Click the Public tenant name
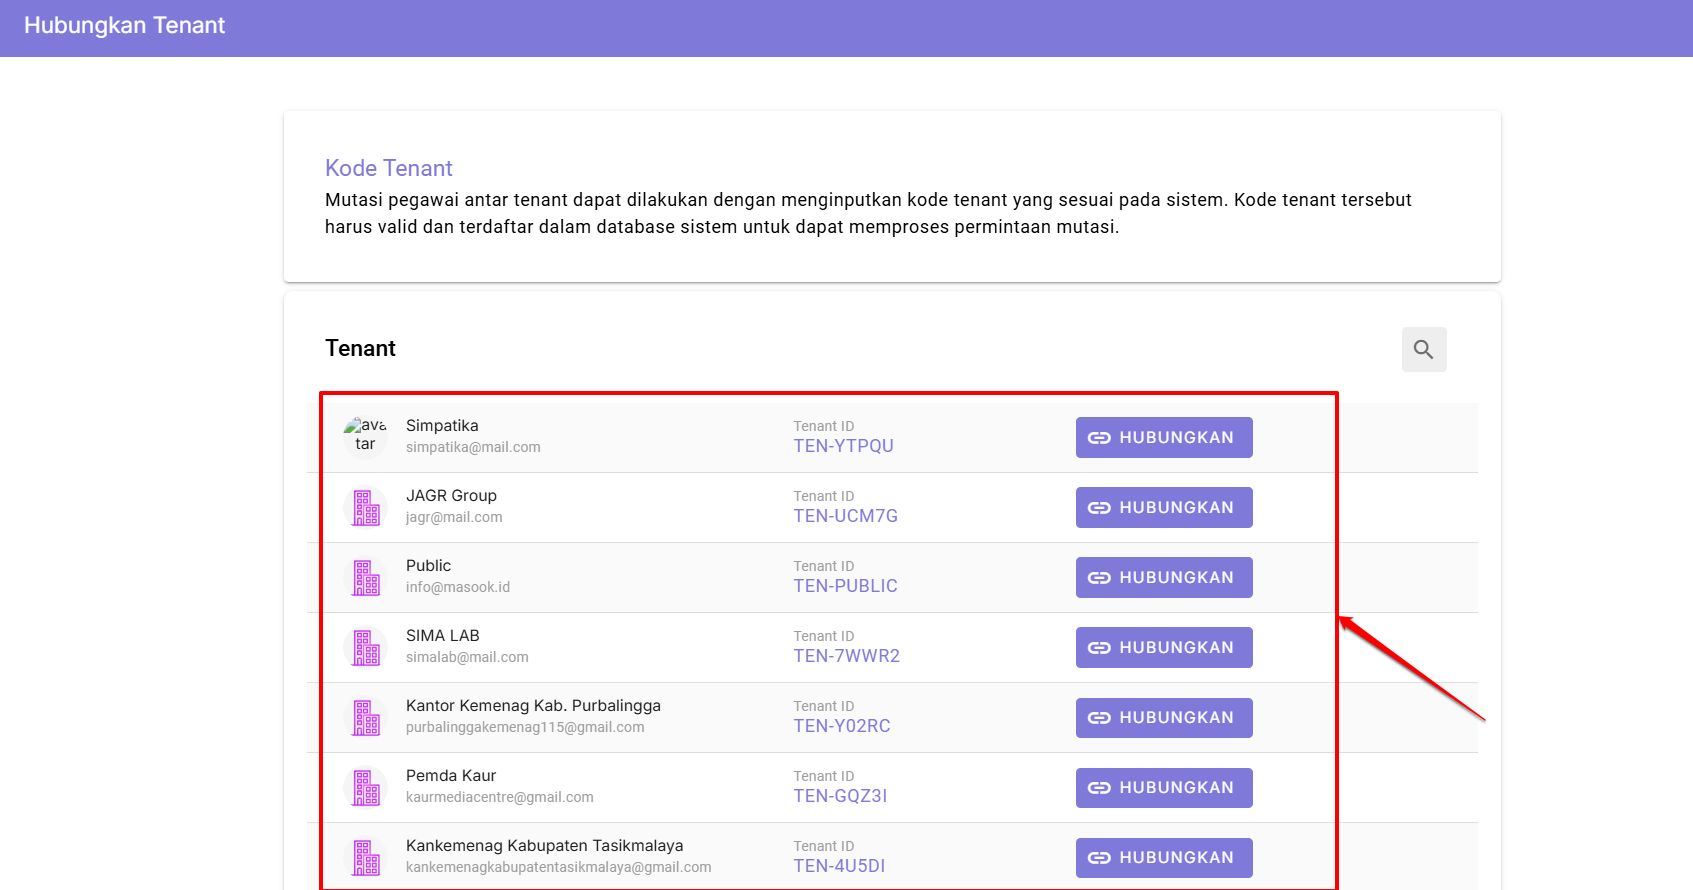The height and width of the screenshot is (890, 1693). (428, 566)
